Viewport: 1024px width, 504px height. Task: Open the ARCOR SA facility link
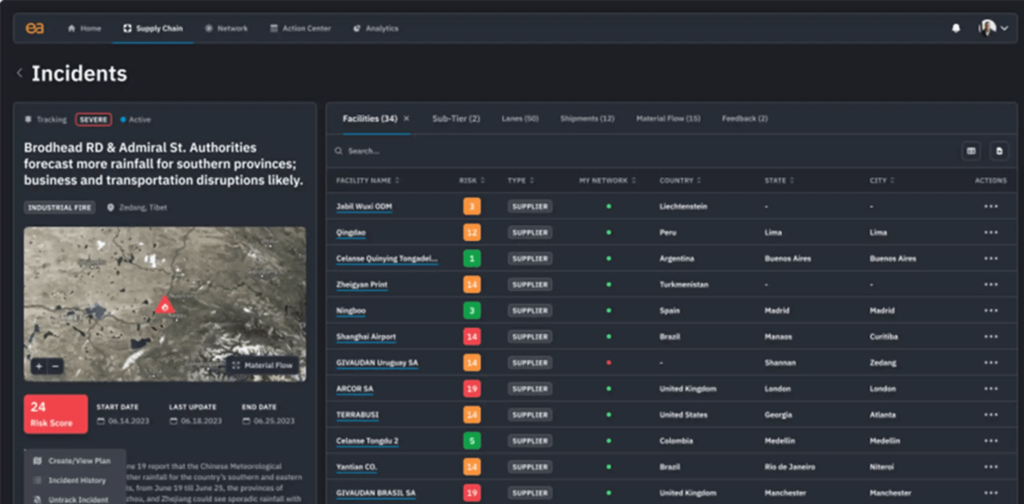click(355, 388)
